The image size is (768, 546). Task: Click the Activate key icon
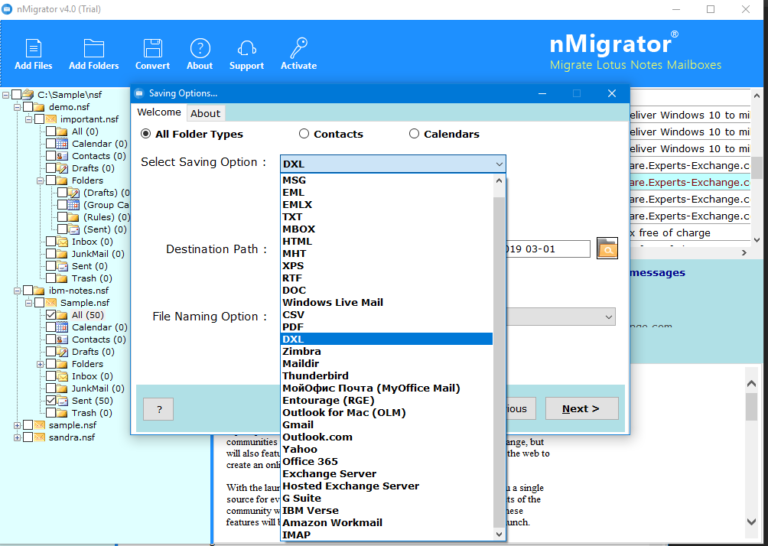click(x=298, y=47)
